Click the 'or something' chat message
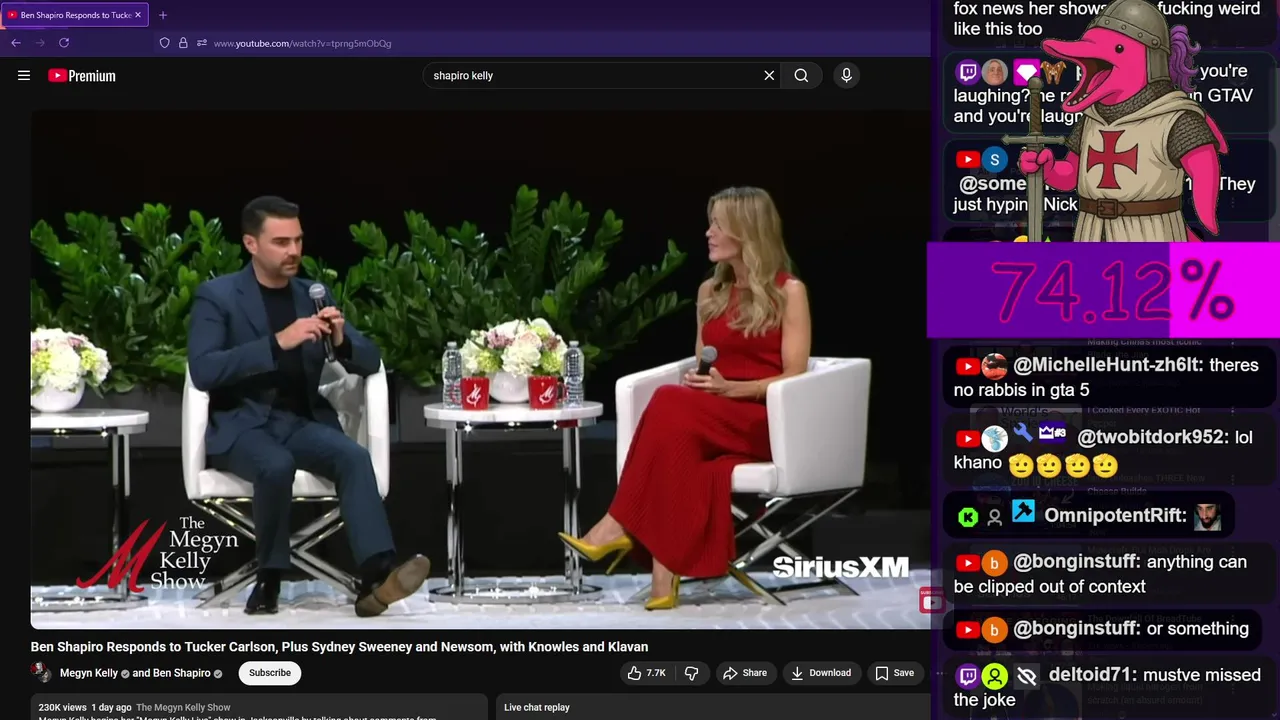Screen dimensions: 1280x720 coord(1102,629)
